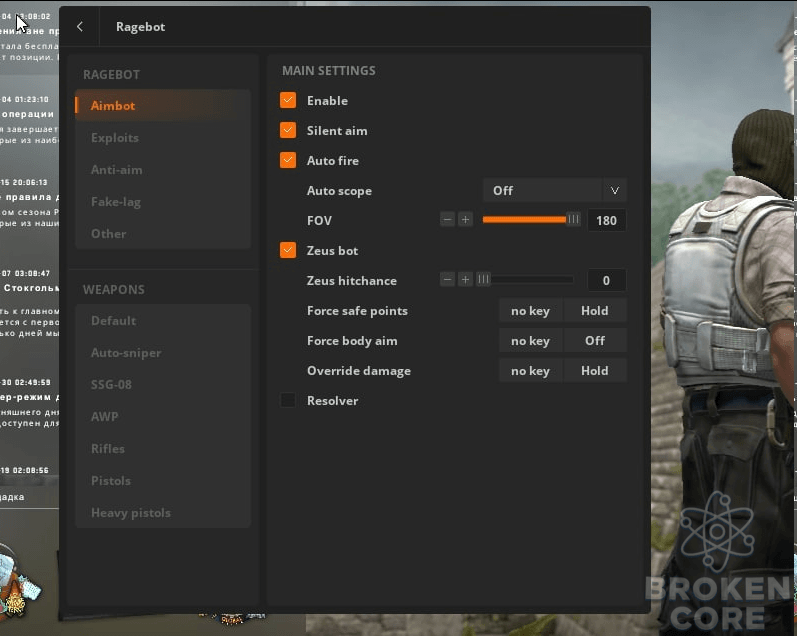This screenshot has width=797, height=636.
Task: Uncheck Silent aim
Action: [x=288, y=130]
